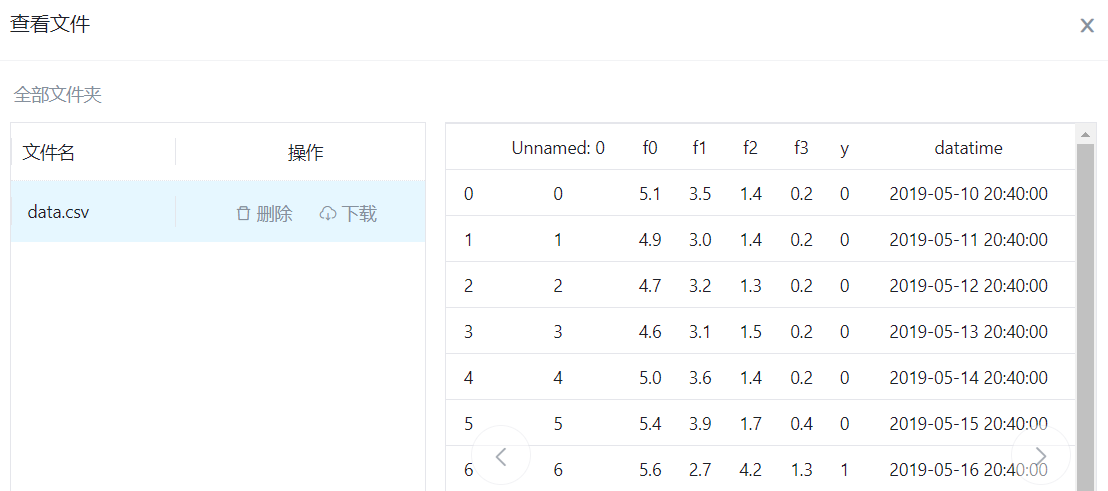Click the y column header
Screen dimensions: 1108x491
coord(845,148)
